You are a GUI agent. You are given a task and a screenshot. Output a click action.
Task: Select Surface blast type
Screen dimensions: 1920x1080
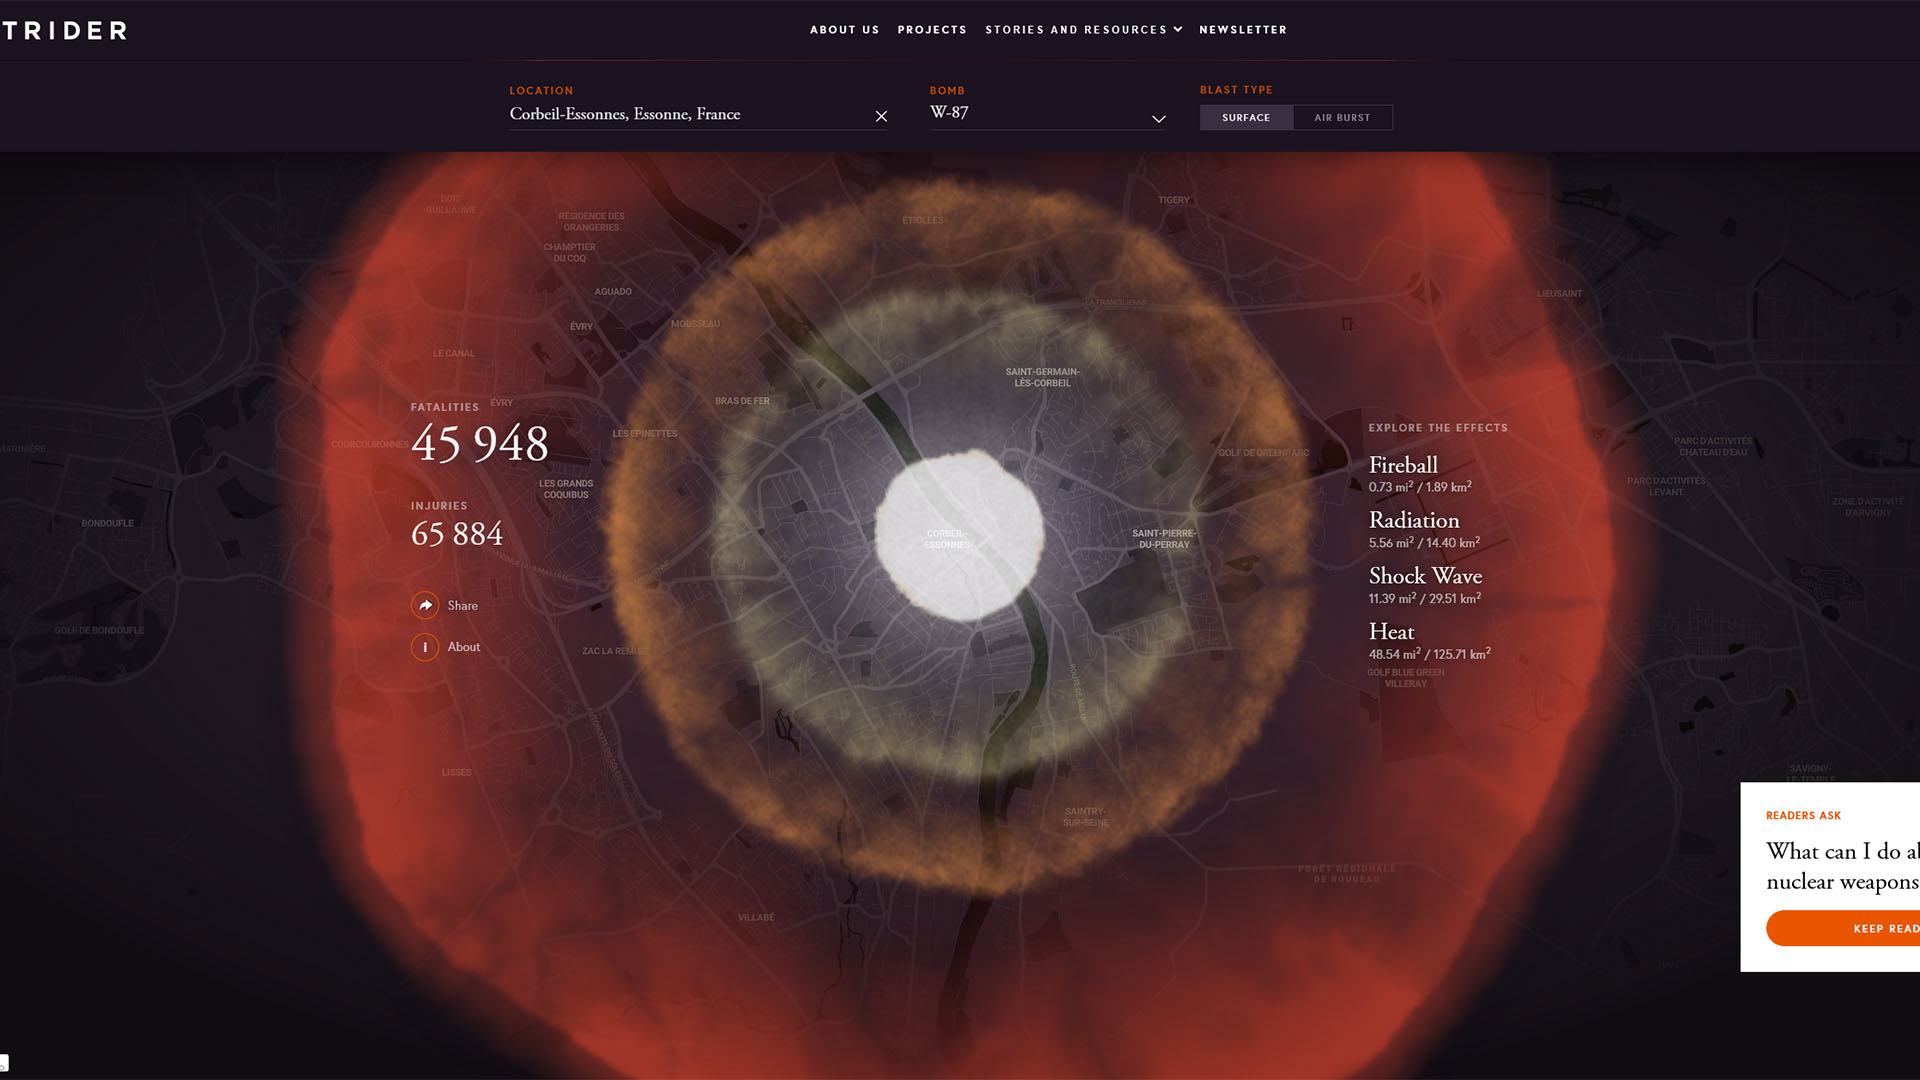pos(1246,117)
